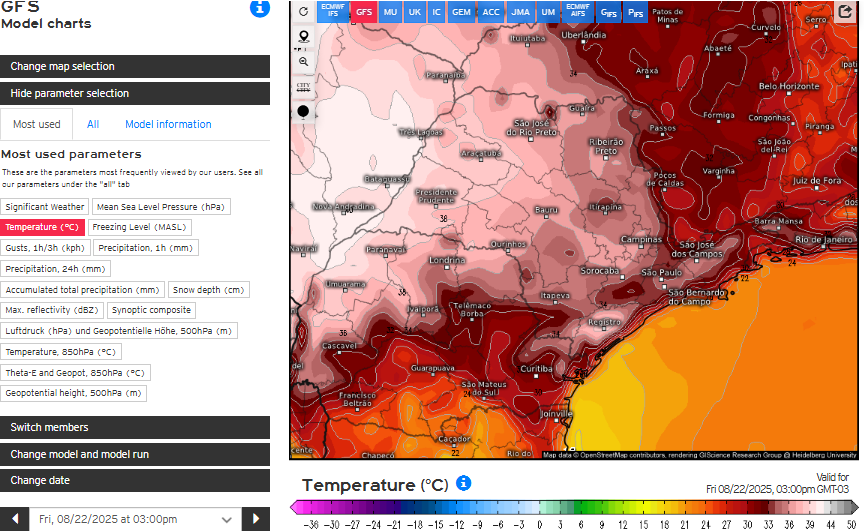Open info icon next to GFS title
864x531 pixels.
pos(259,9)
